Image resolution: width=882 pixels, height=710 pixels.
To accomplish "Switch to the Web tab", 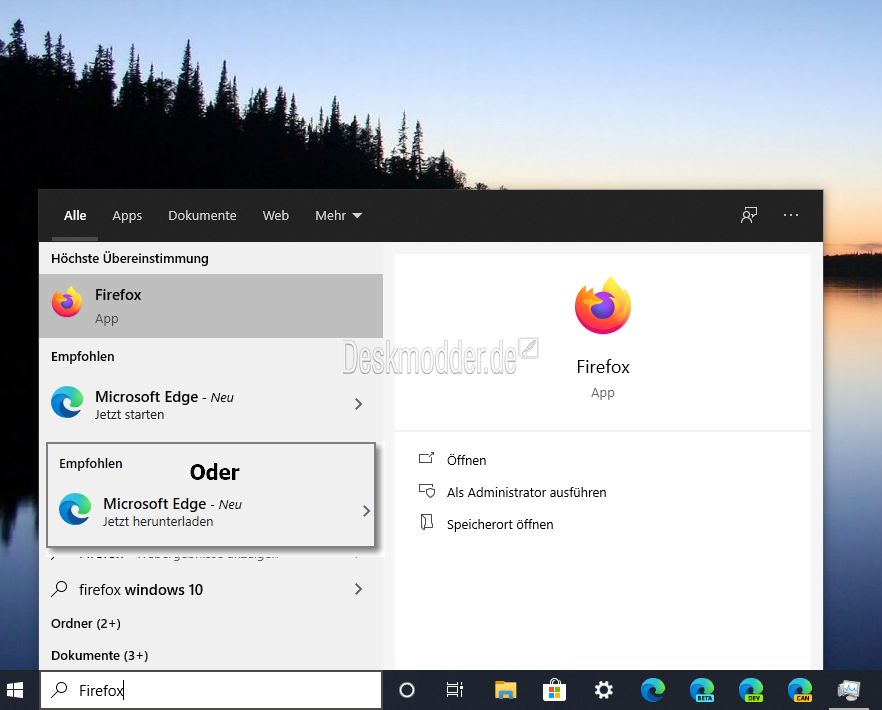I will (x=276, y=215).
